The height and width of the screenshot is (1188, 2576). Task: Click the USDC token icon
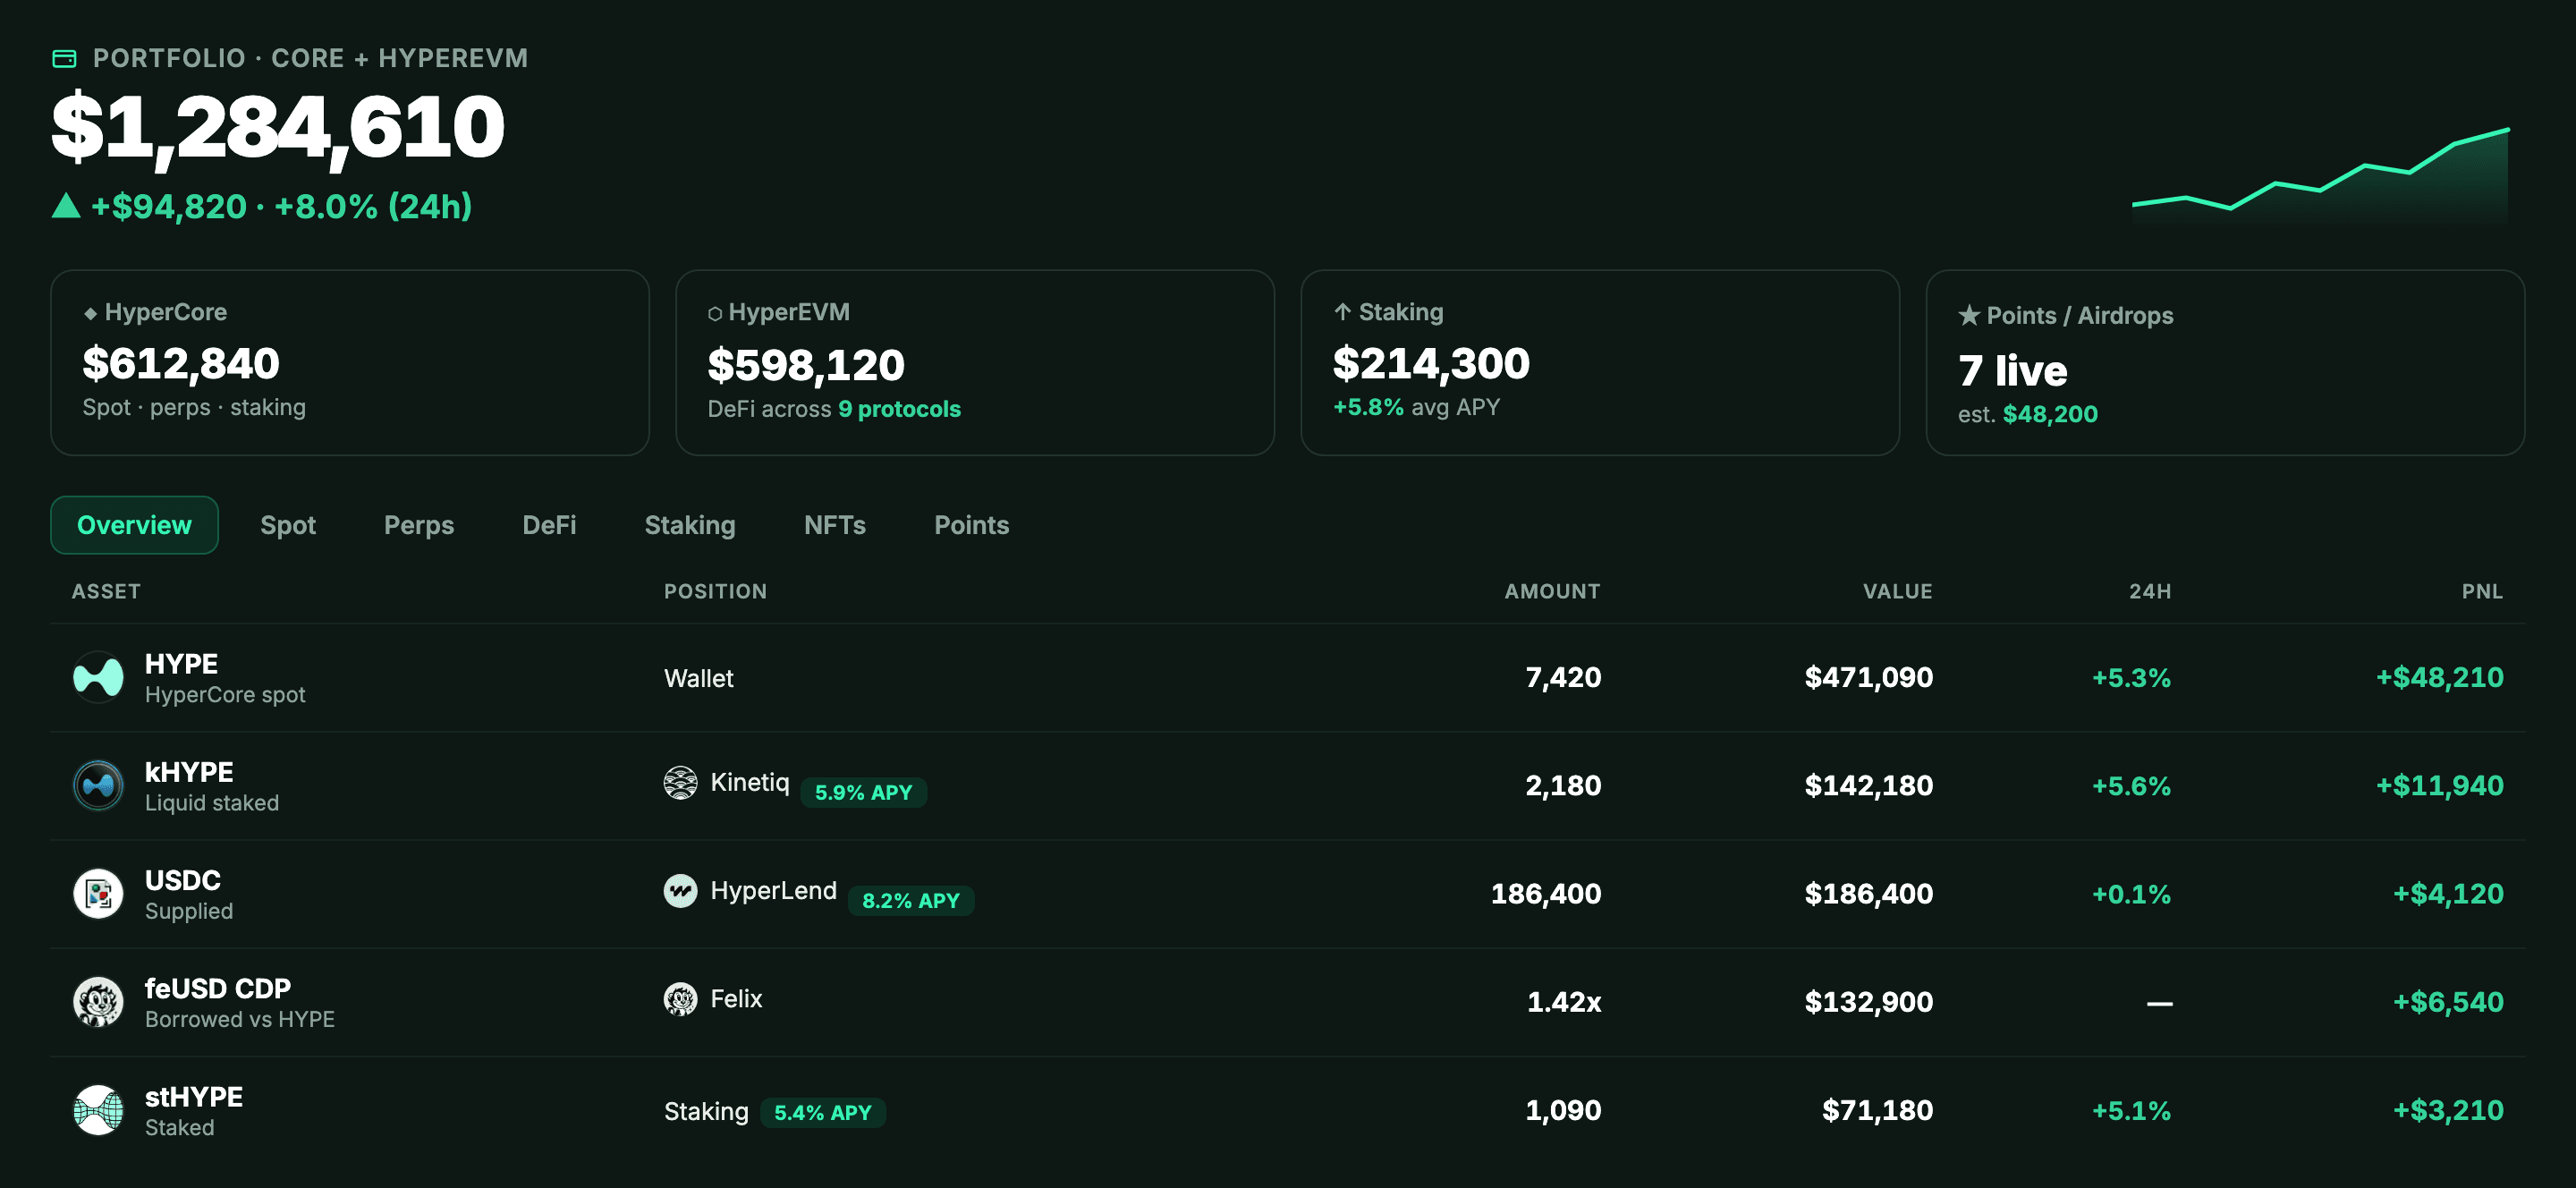pos(98,894)
